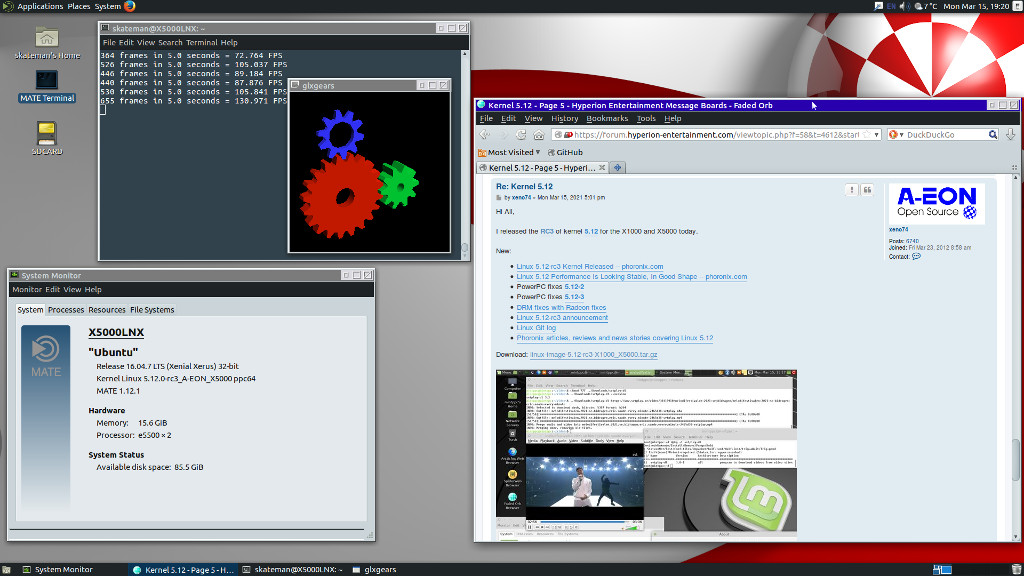This screenshot has height=576, width=1024.
Task: Click the search magnifier icon in DuckDuckGo box
Action: pyautogui.click(x=993, y=135)
